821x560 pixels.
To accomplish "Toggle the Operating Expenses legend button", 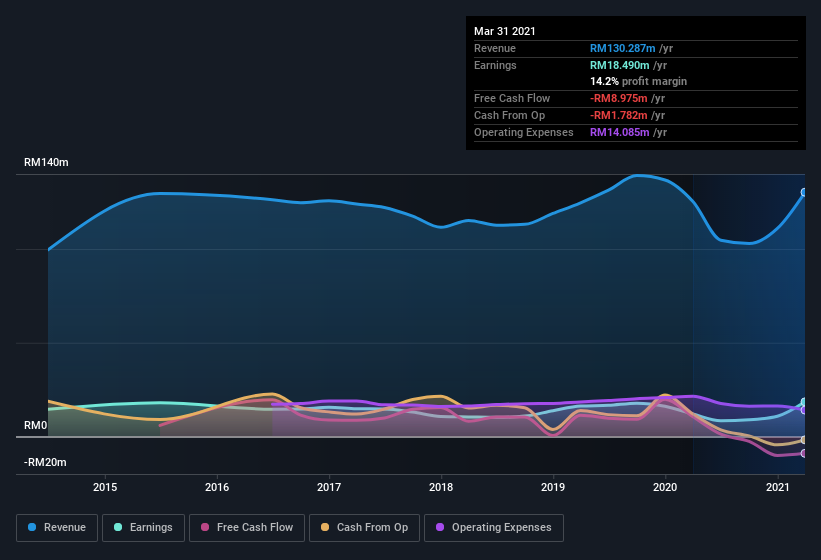I will click(x=494, y=528).
